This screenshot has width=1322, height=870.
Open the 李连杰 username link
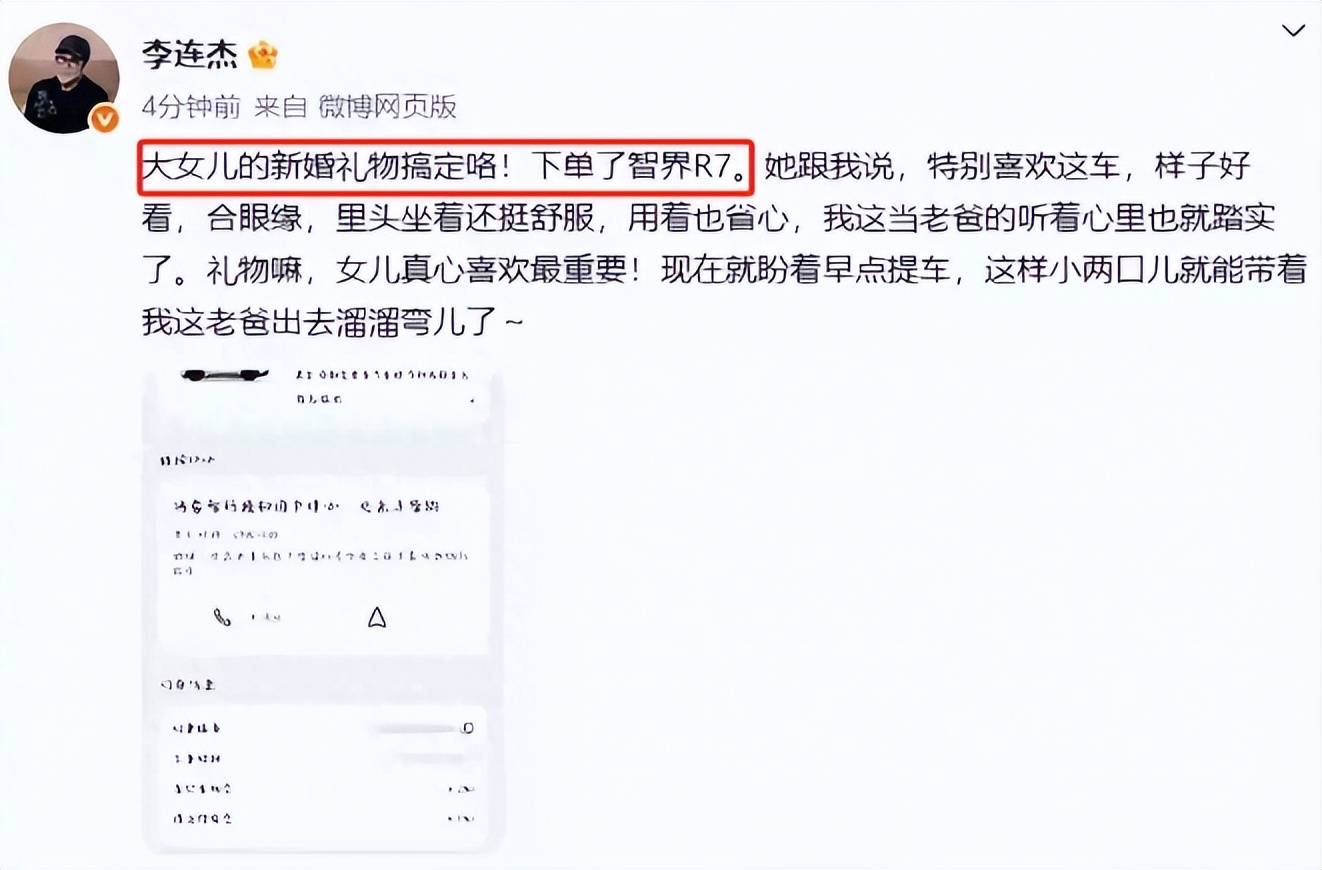click(189, 55)
